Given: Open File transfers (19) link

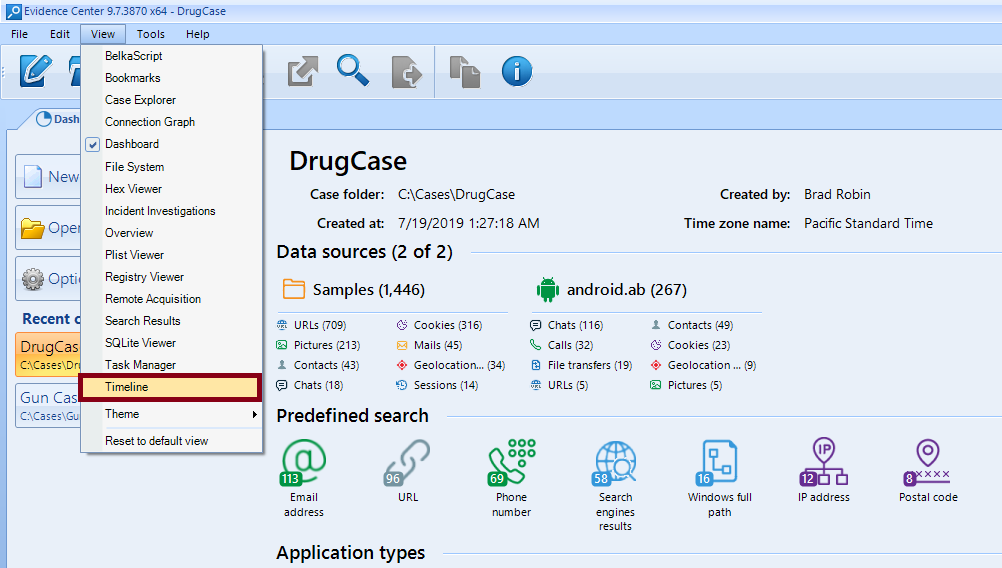Looking at the screenshot, I should 590,365.
